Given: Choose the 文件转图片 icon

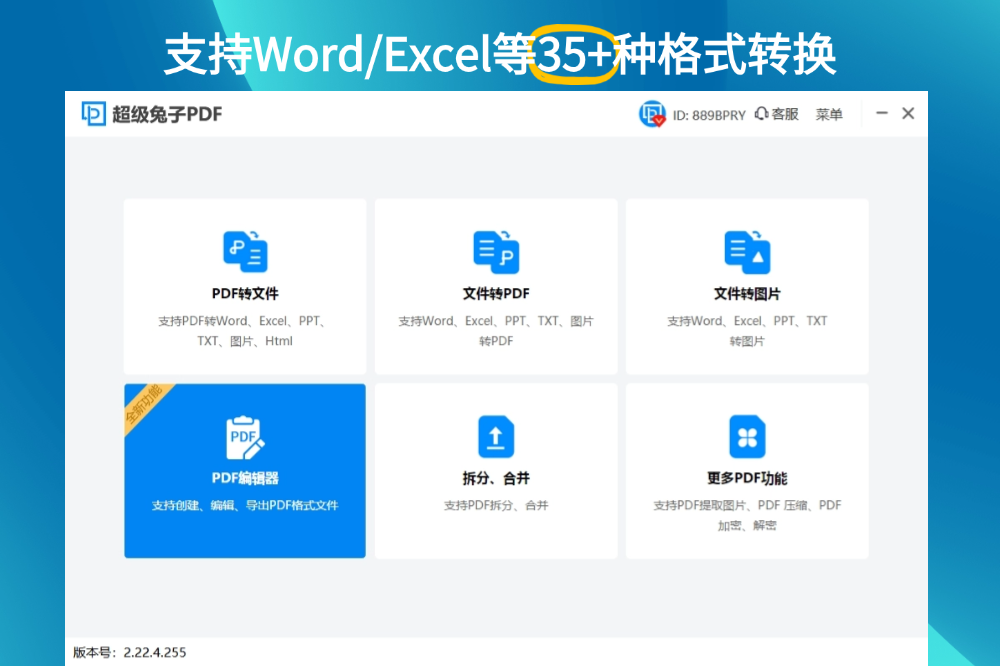Looking at the screenshot, I should click(747, 251).
